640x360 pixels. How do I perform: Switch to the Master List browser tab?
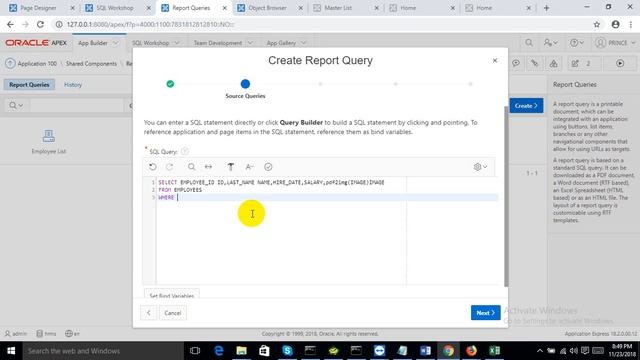[338, 8]
